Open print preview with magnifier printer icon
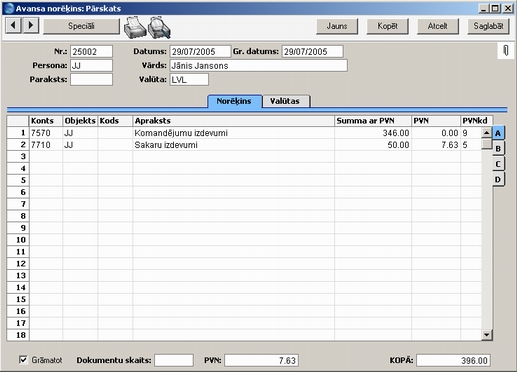Image resolution: width=517 pixels, height=372 pixels. tap(159, 28)
